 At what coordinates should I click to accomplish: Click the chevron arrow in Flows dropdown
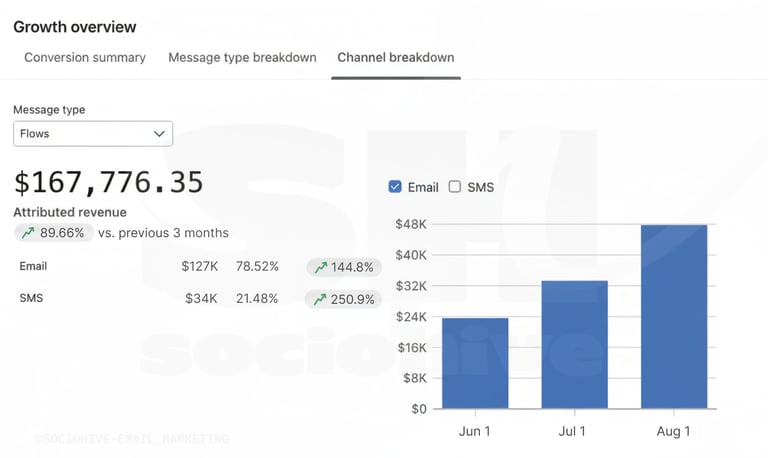tap(159, 134)
